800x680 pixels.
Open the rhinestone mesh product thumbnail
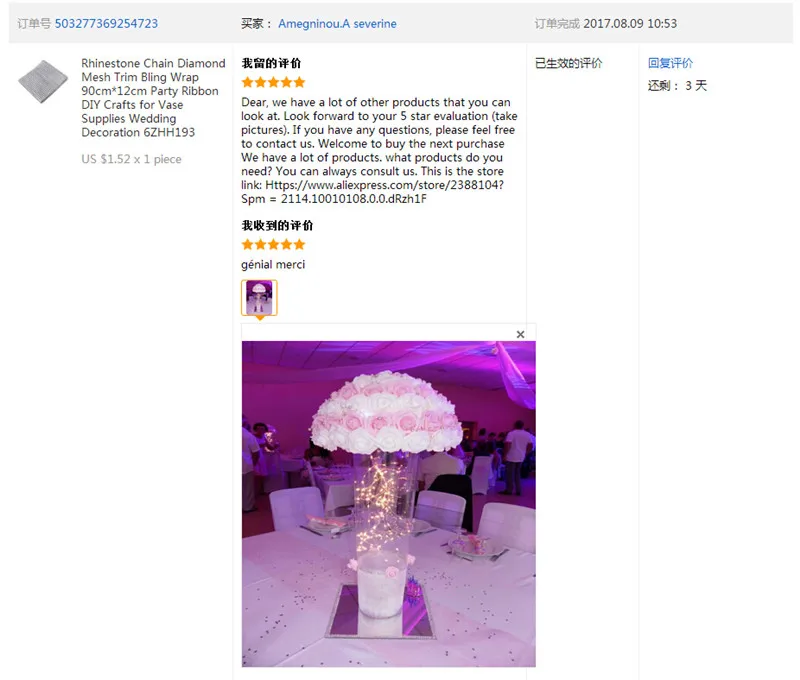tap(43, 82)
